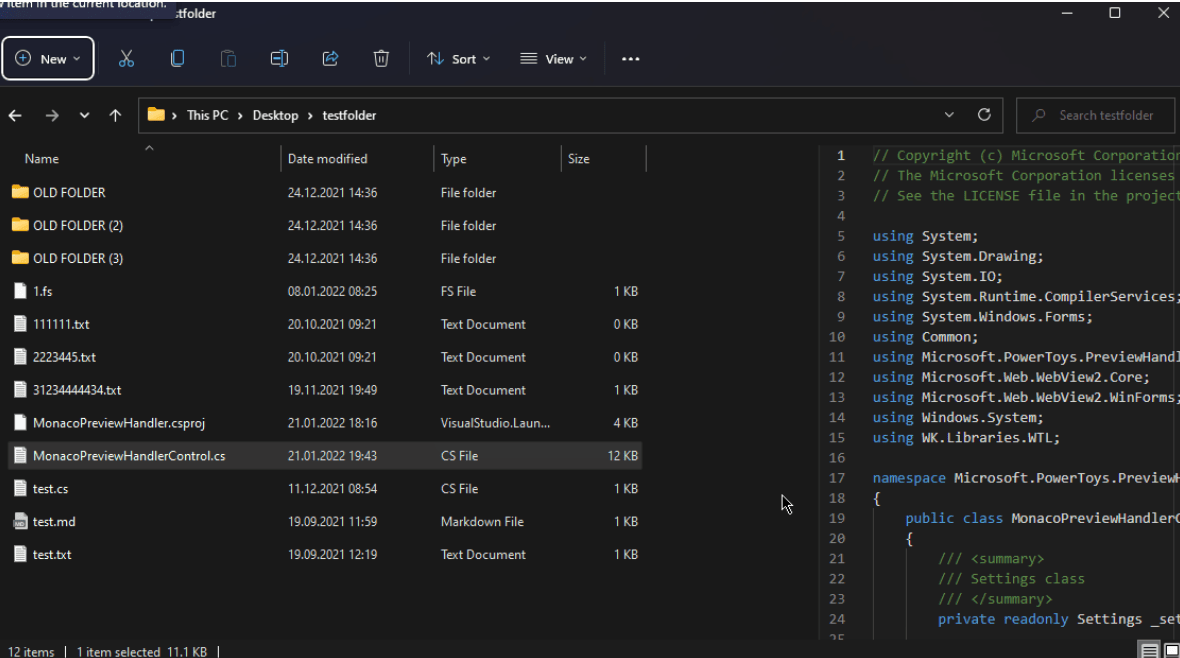Image resolution: width=1180 pixels, height=658 pixels.
Task: Select MonacoPreviewHandler.csproj file
Action: [119, 423]
